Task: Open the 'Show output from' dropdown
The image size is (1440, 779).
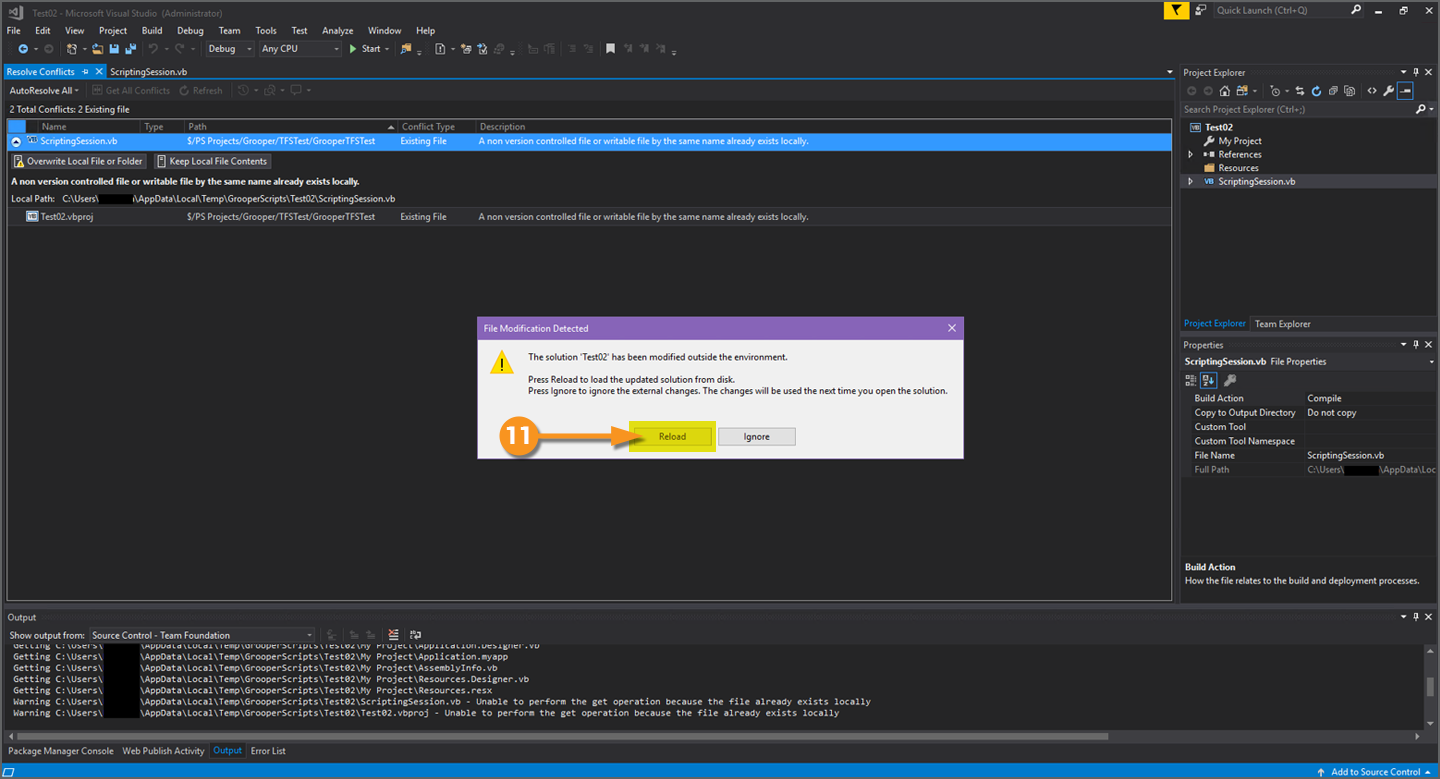Action: (202, 635)
